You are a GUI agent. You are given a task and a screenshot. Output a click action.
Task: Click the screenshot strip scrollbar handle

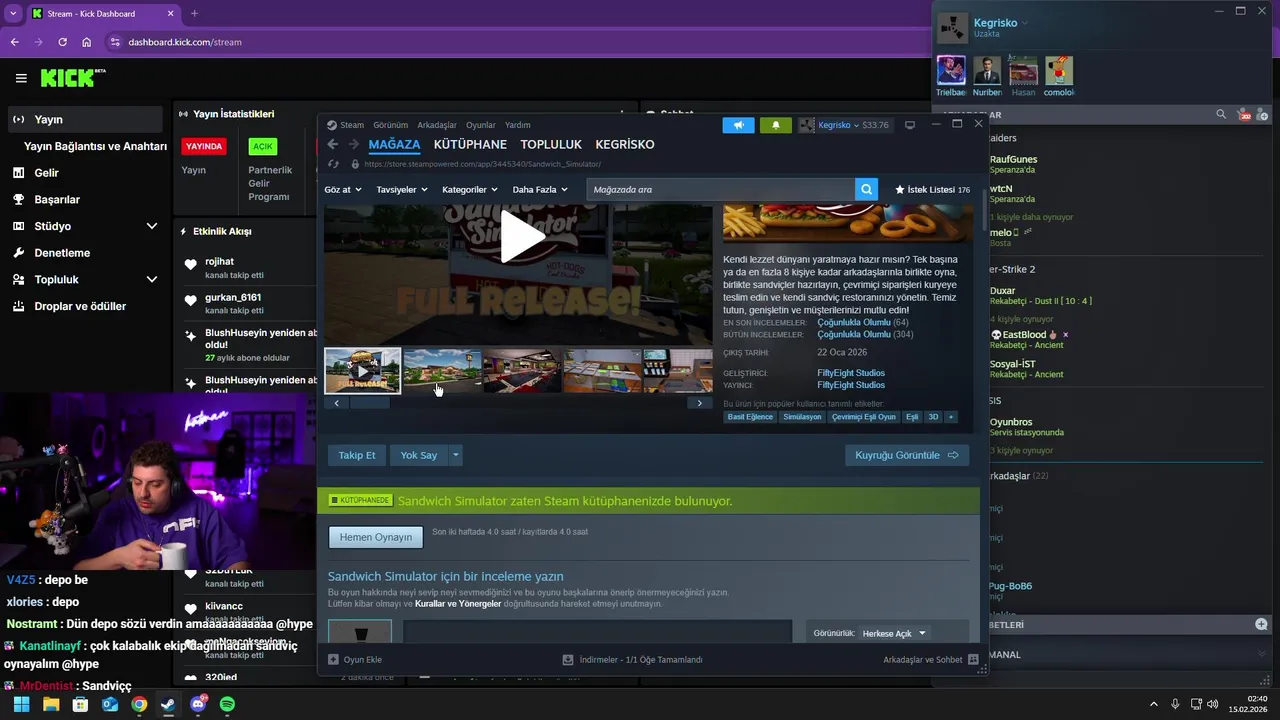pos(369,403)
